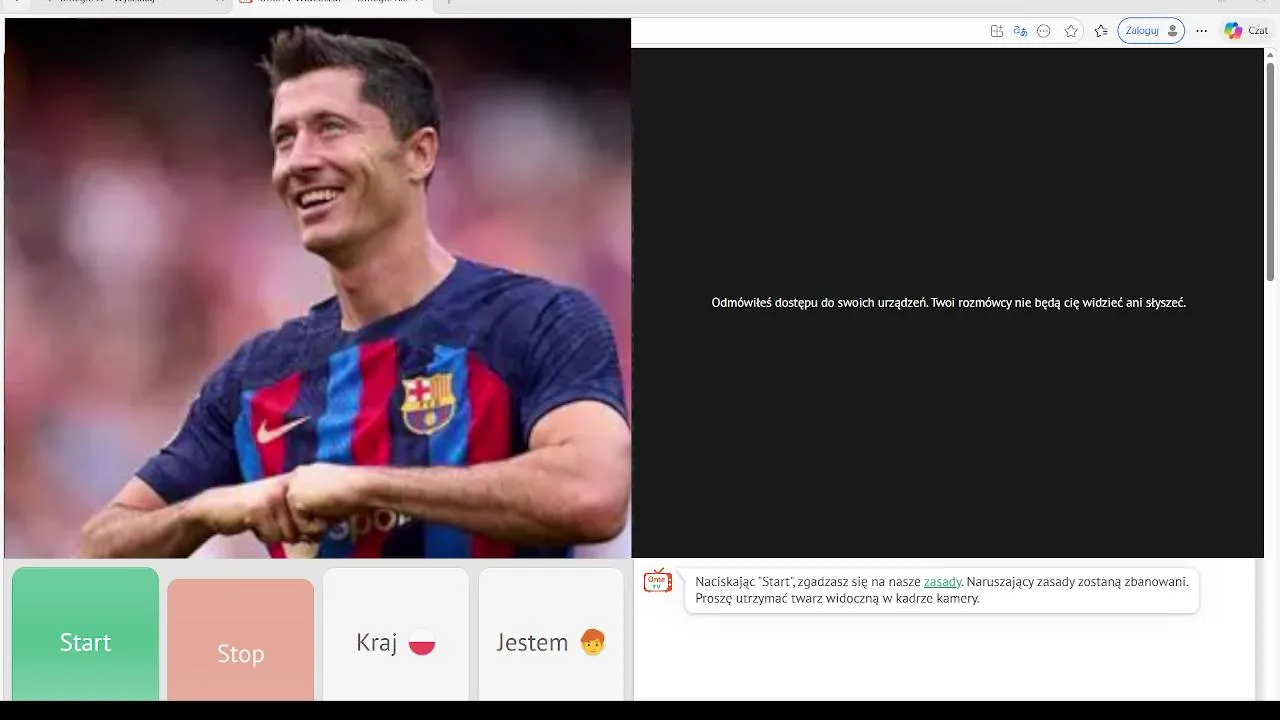Click the boy face emoji icon
The width and height of the screenshot is (1280, 720).
tap(593, 642)
